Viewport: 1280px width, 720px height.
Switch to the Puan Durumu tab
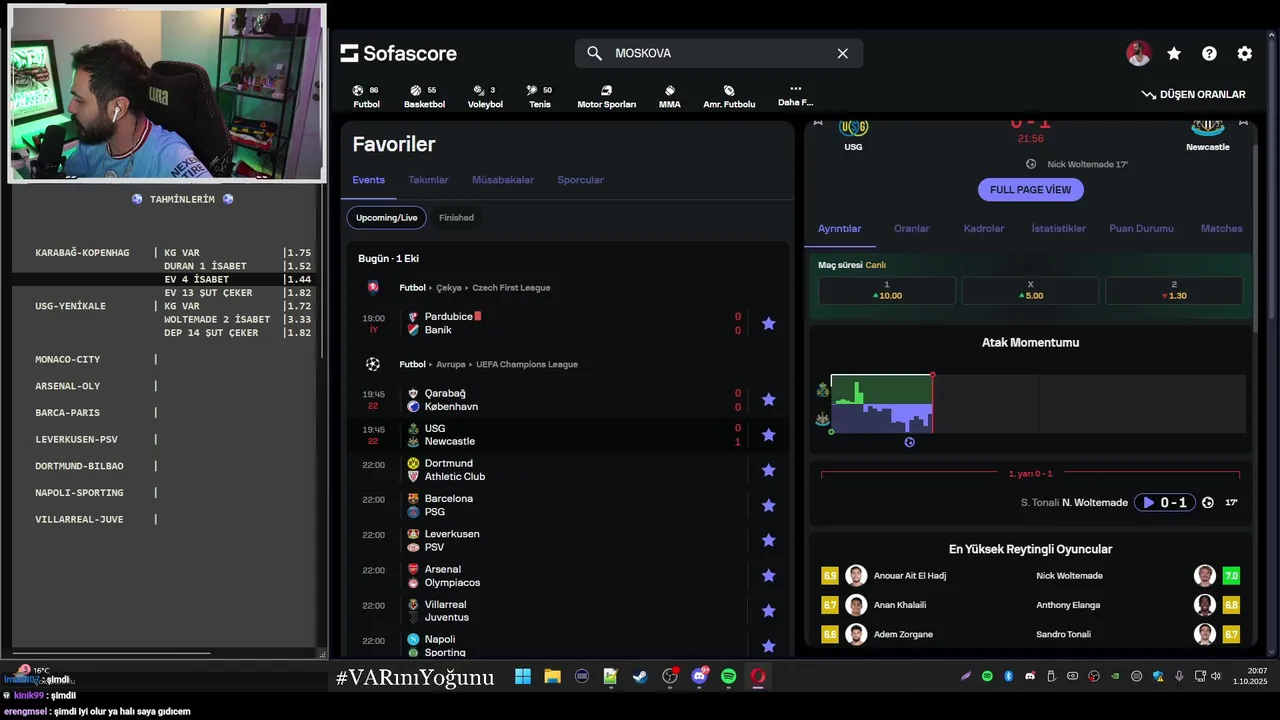(x=1141, y=229)
